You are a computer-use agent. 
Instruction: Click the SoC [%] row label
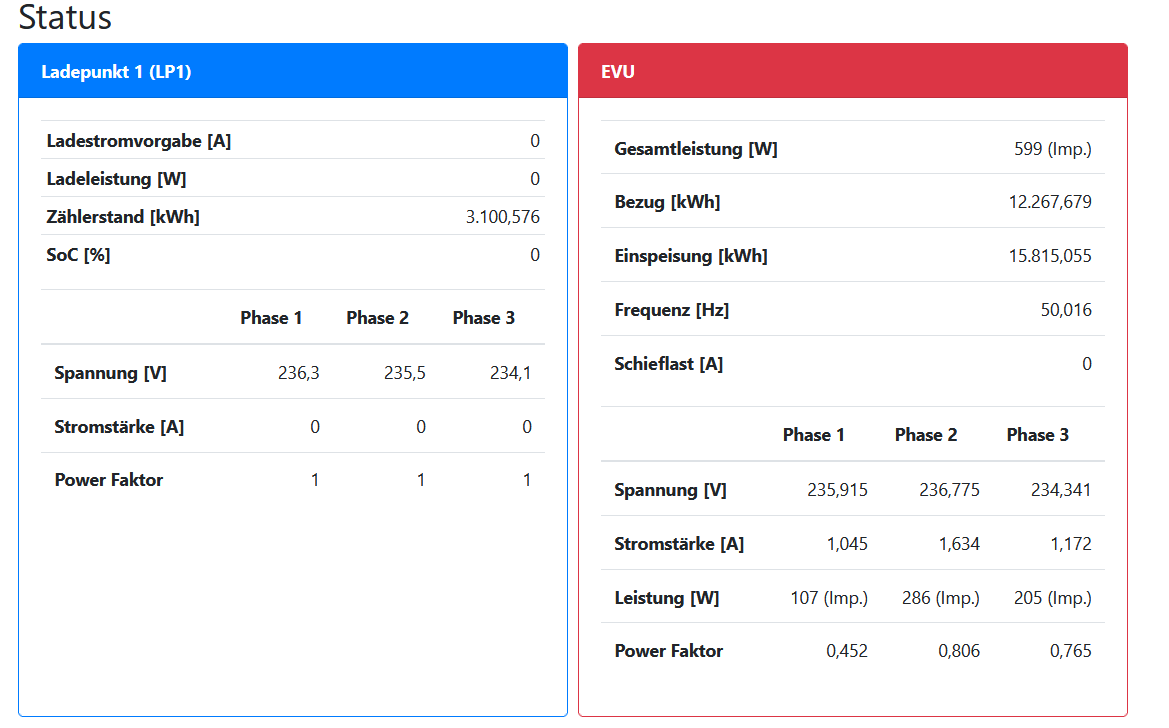click(x=78, y=255)
